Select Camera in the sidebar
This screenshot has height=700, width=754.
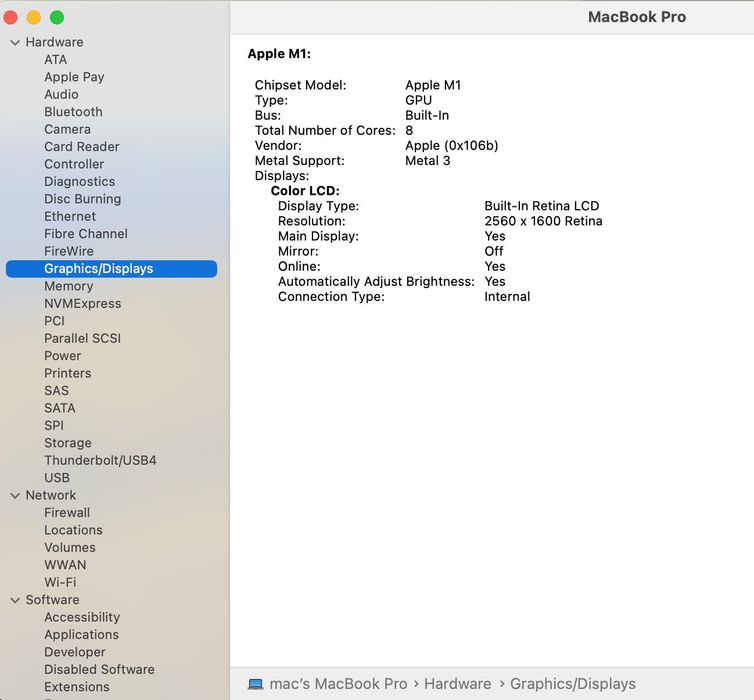point(67,129)
